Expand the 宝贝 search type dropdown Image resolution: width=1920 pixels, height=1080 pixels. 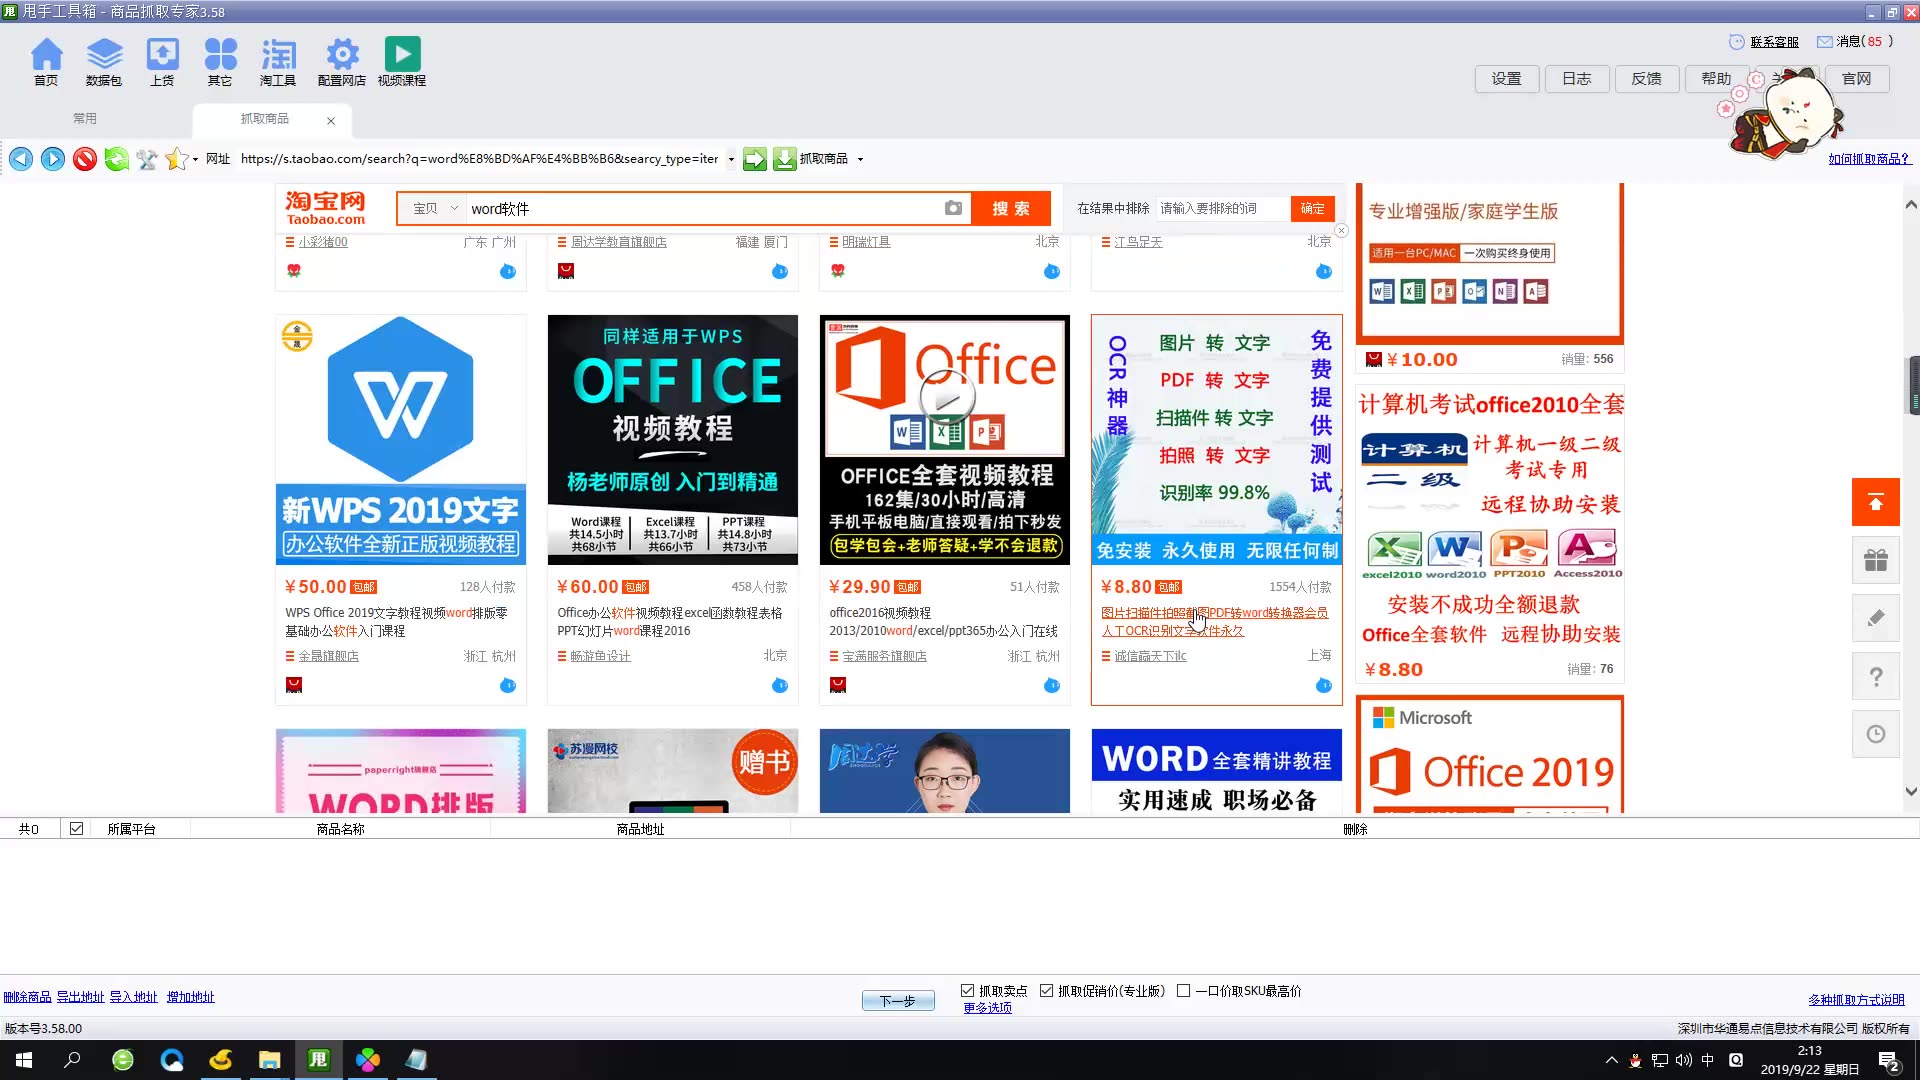pos(437,208)
